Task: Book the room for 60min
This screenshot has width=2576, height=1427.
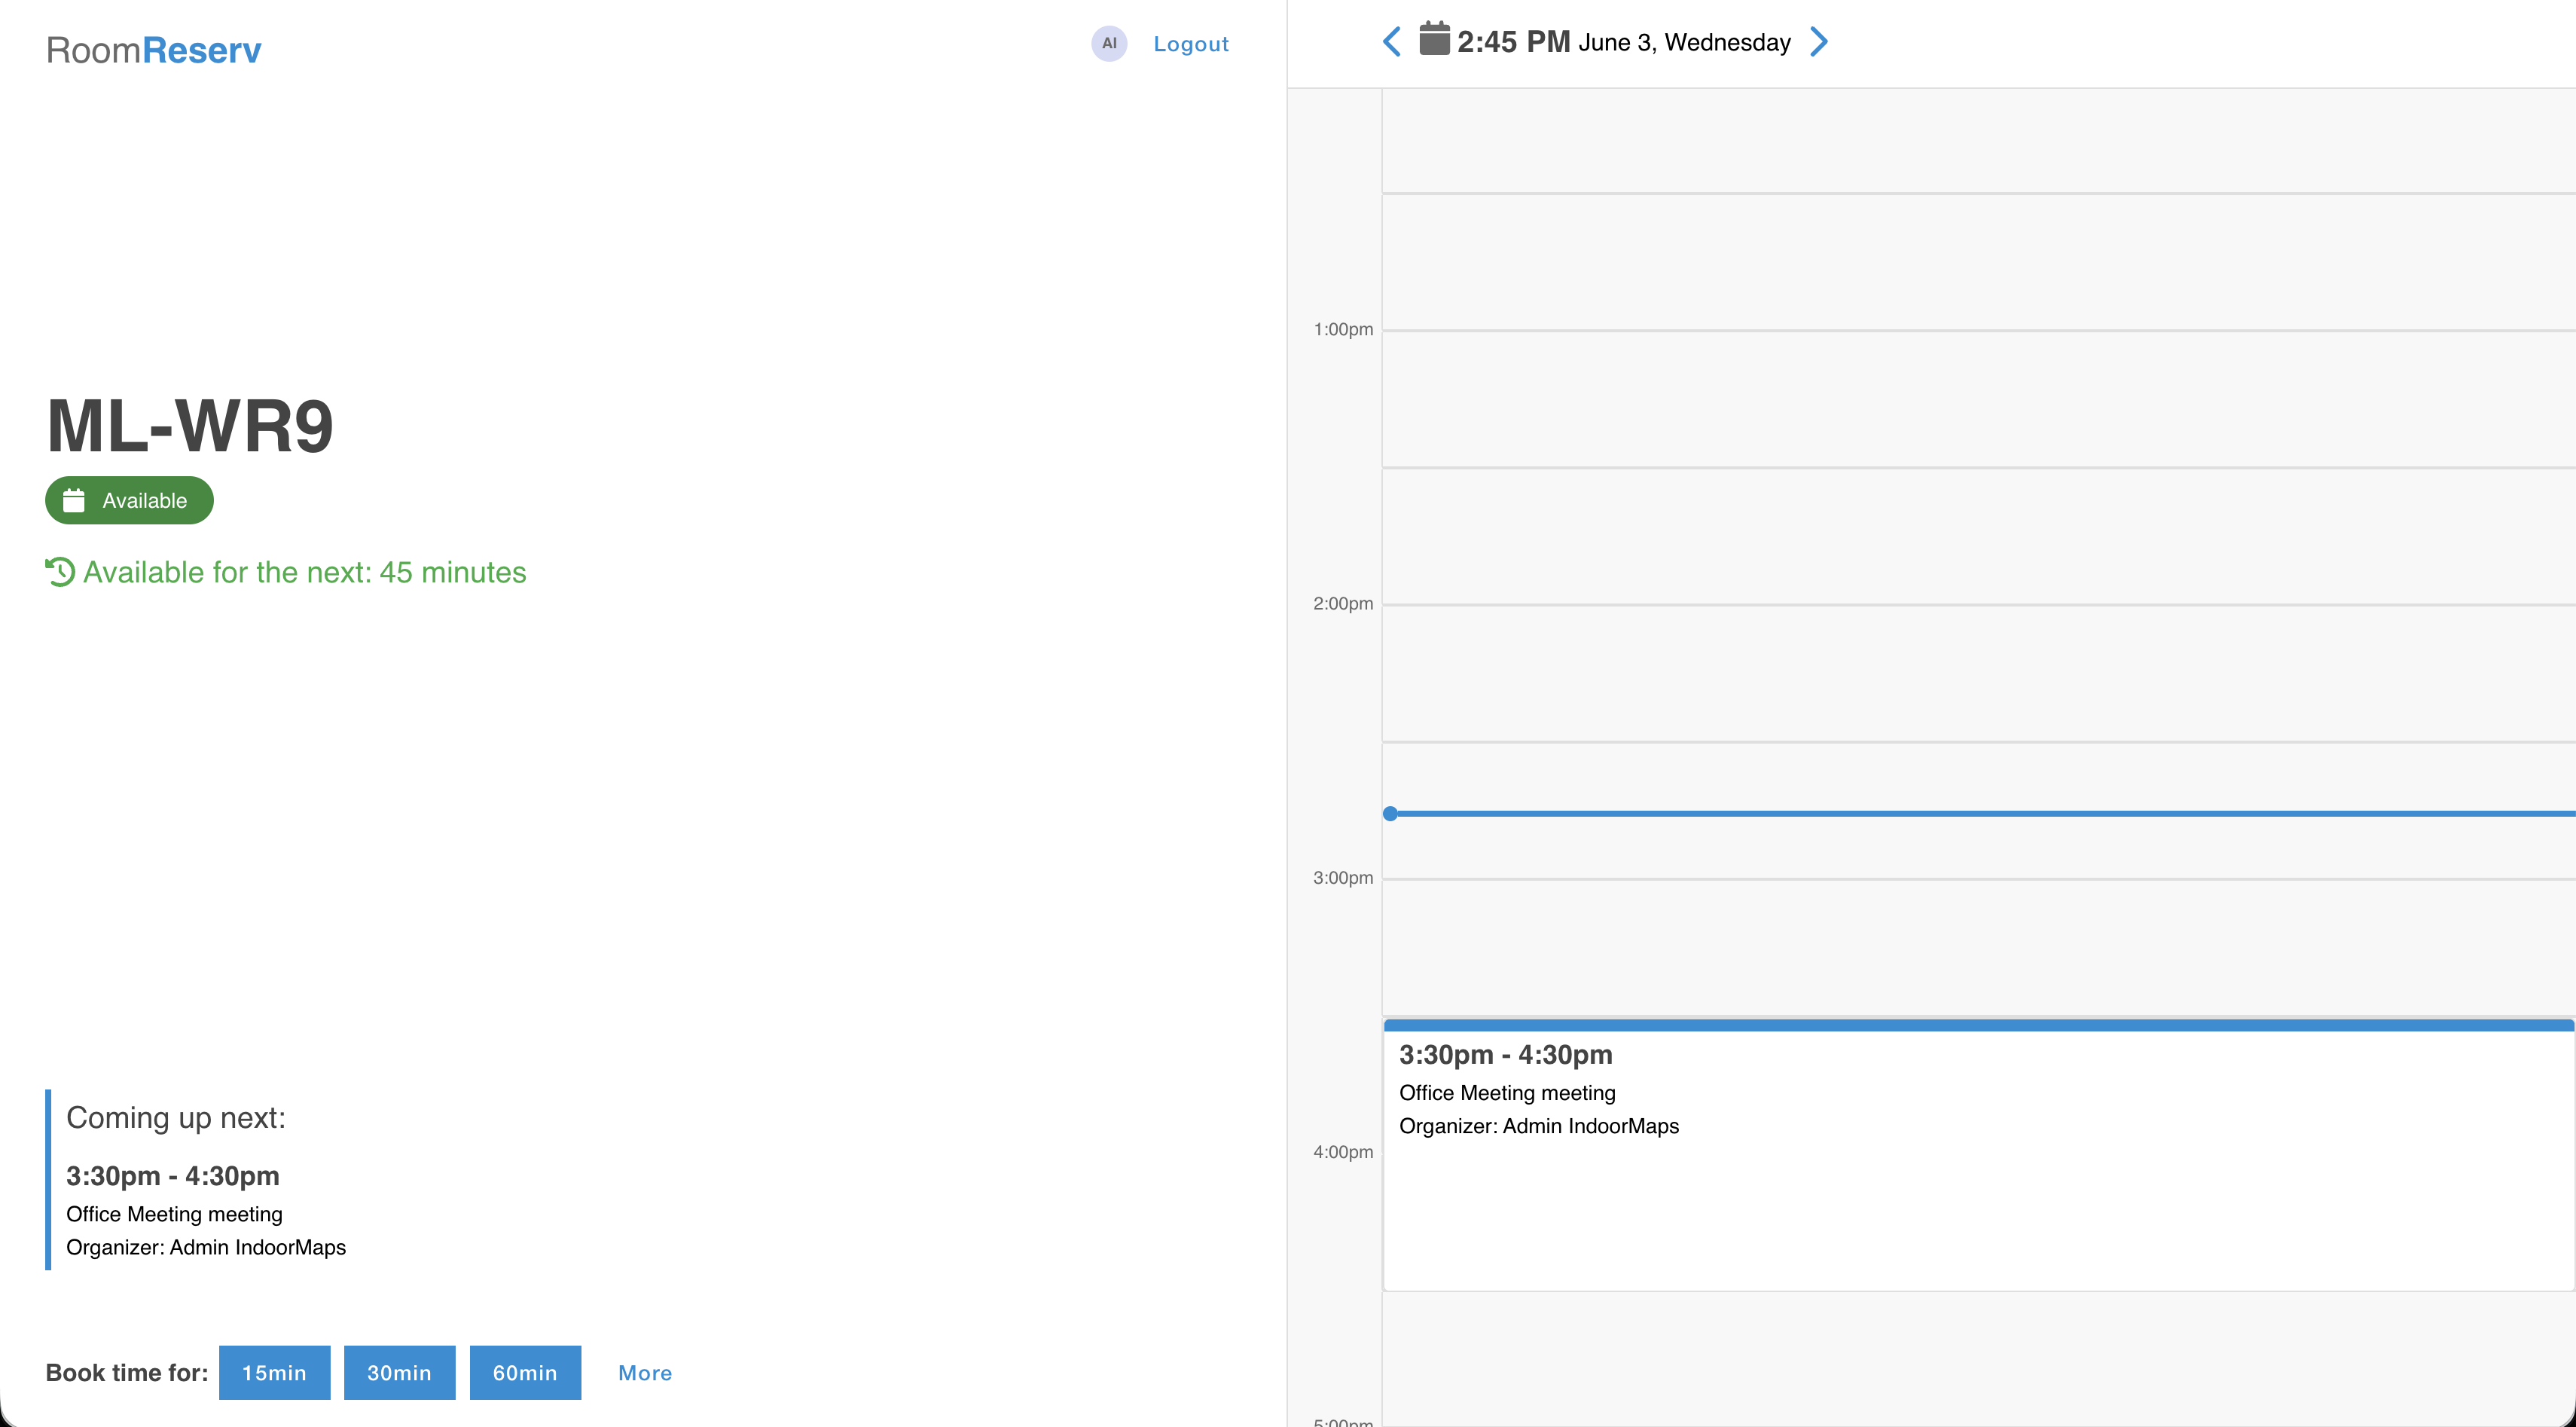Action: pyautogui.click(x=525, y=1372)
